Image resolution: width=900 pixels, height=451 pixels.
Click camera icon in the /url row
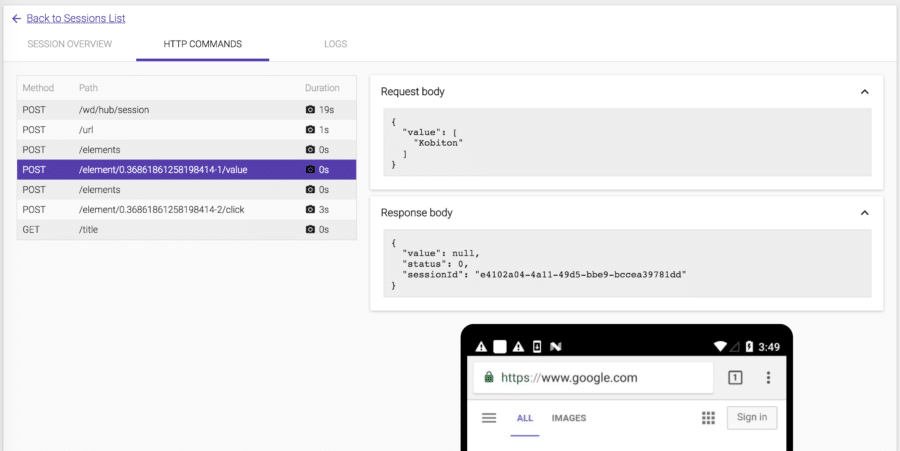coord(310,130)
